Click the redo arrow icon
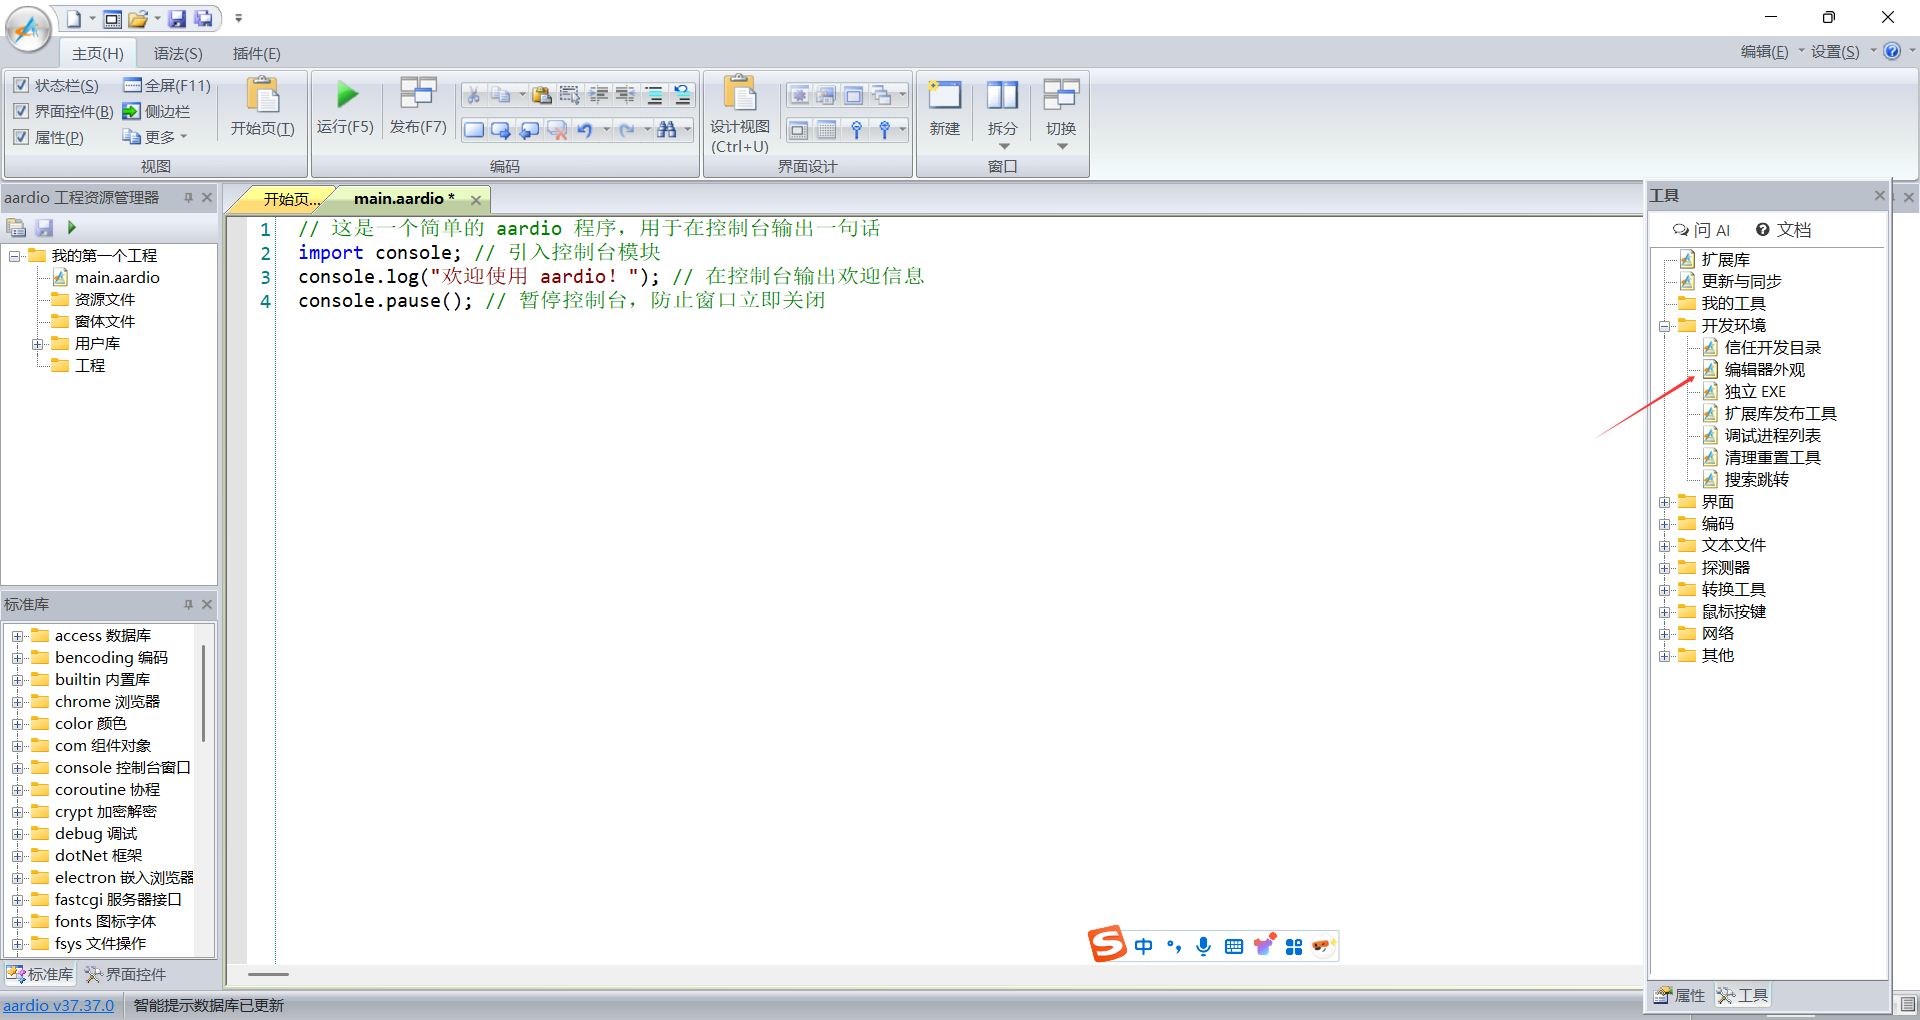 (x=627, y=130)
